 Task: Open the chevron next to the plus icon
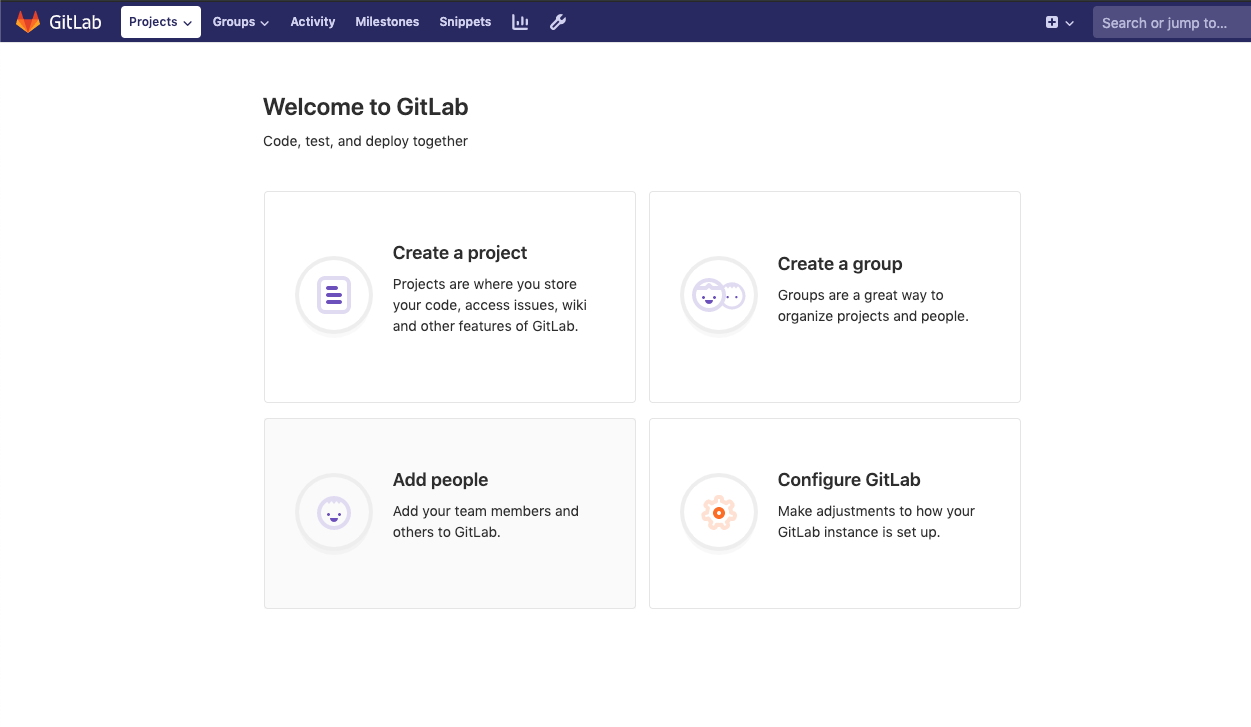[x=1070, y=23]
